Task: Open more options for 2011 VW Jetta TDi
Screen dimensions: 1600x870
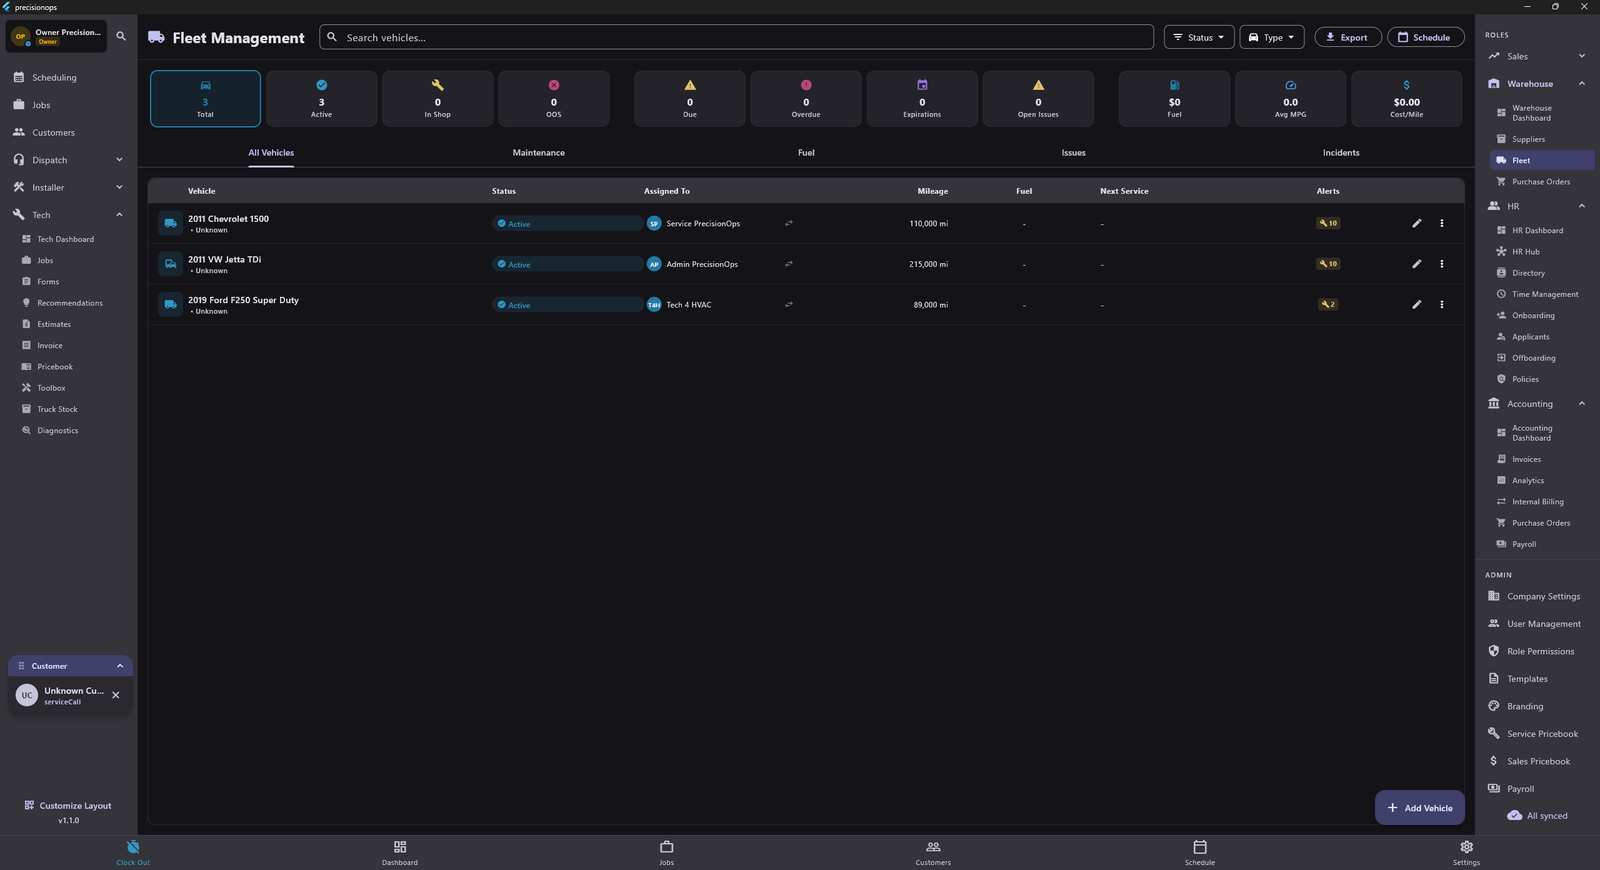Action: [x=1441, y=264]
